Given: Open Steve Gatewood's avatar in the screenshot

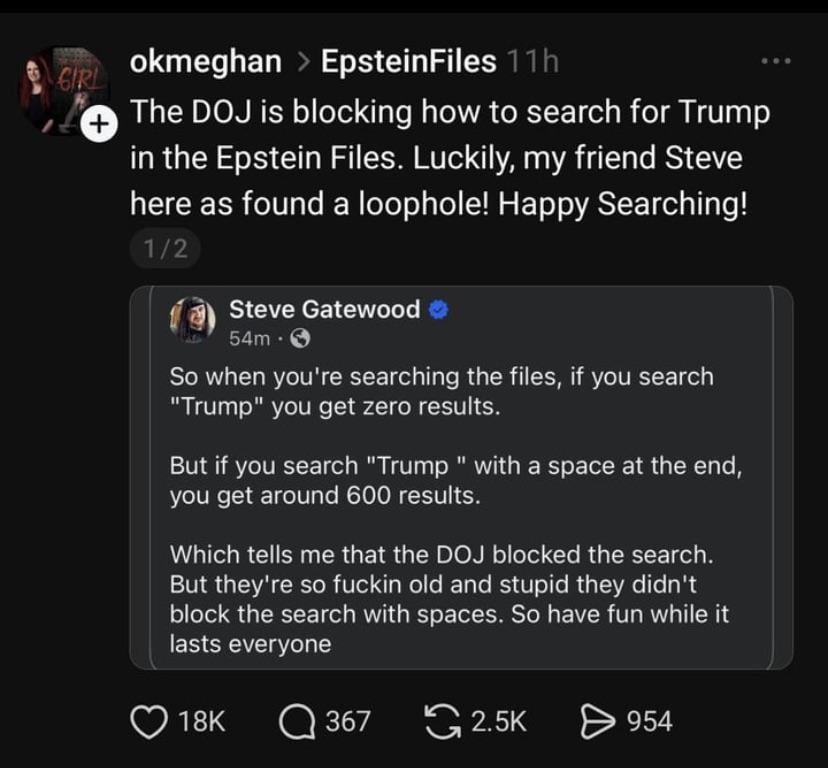Looking at the screenshot, I should point(192,320).
